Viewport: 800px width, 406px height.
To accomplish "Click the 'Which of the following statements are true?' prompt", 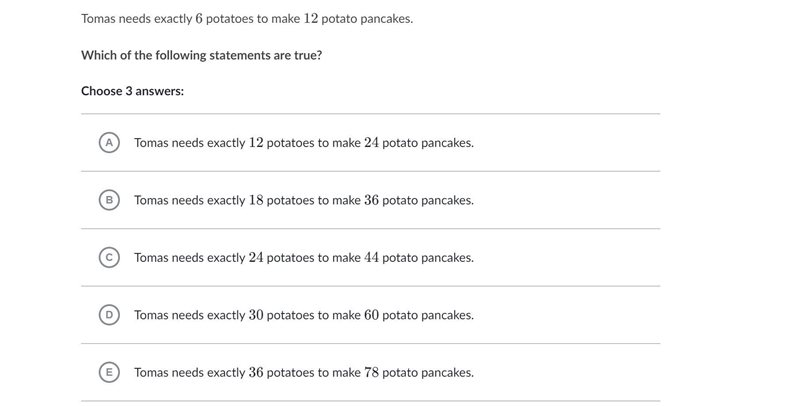I will pyautogui.click(x=202, y=55).
